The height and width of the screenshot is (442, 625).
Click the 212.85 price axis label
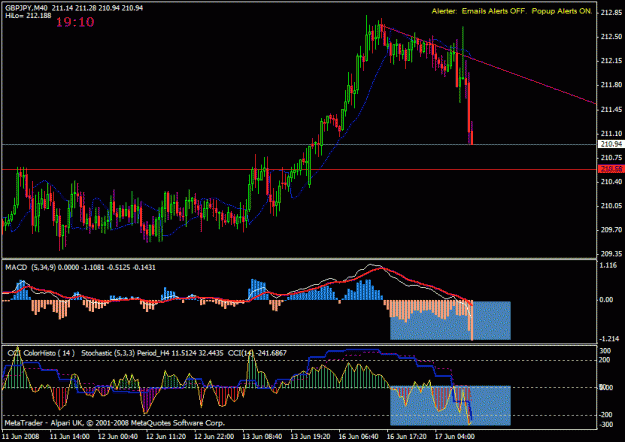pyautogui.click(x=611, y=12)
